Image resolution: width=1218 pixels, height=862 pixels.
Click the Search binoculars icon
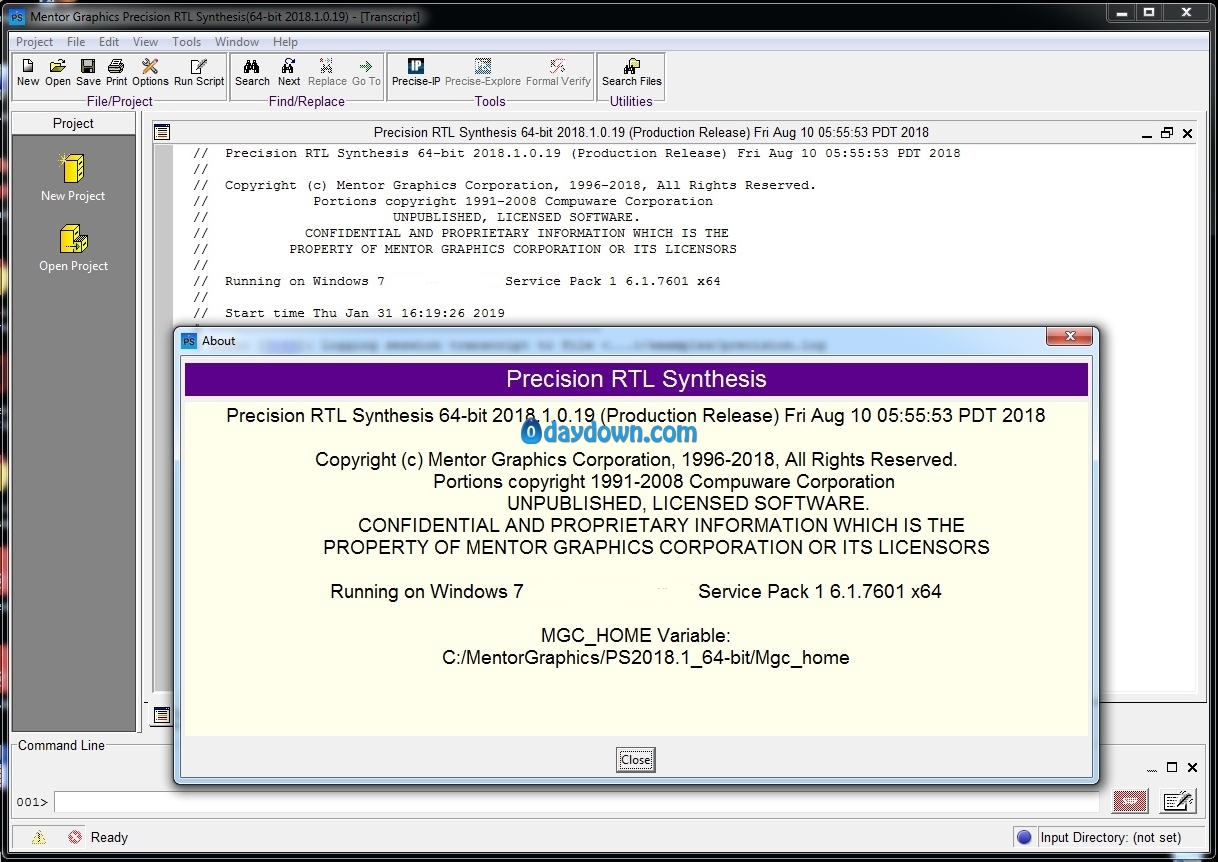[x=252, y=66]
